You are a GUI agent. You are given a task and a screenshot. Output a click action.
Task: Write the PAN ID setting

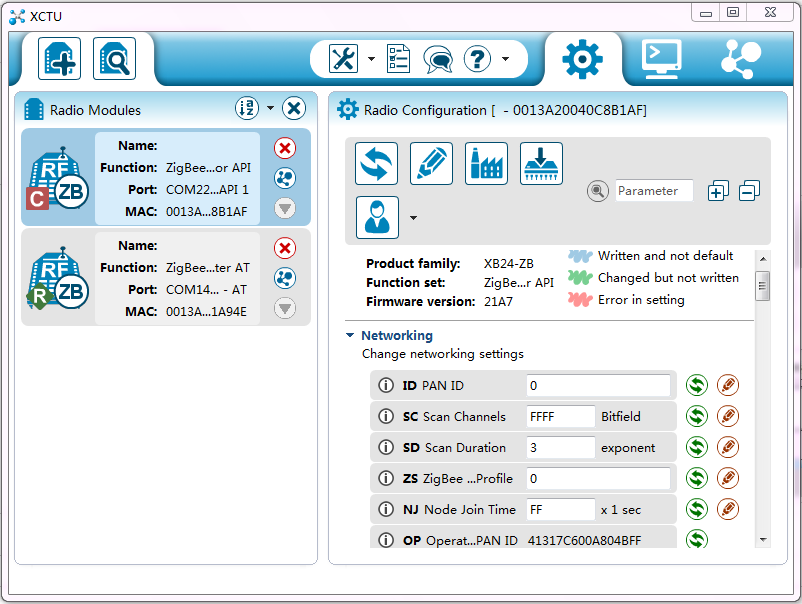pyautogui.click(x=728, y=385)
